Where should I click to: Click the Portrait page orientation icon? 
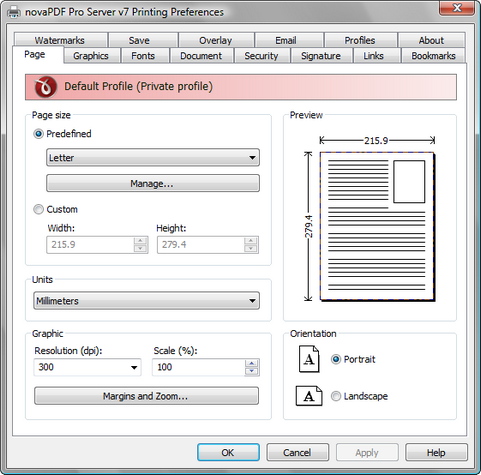tap(309, 359)
